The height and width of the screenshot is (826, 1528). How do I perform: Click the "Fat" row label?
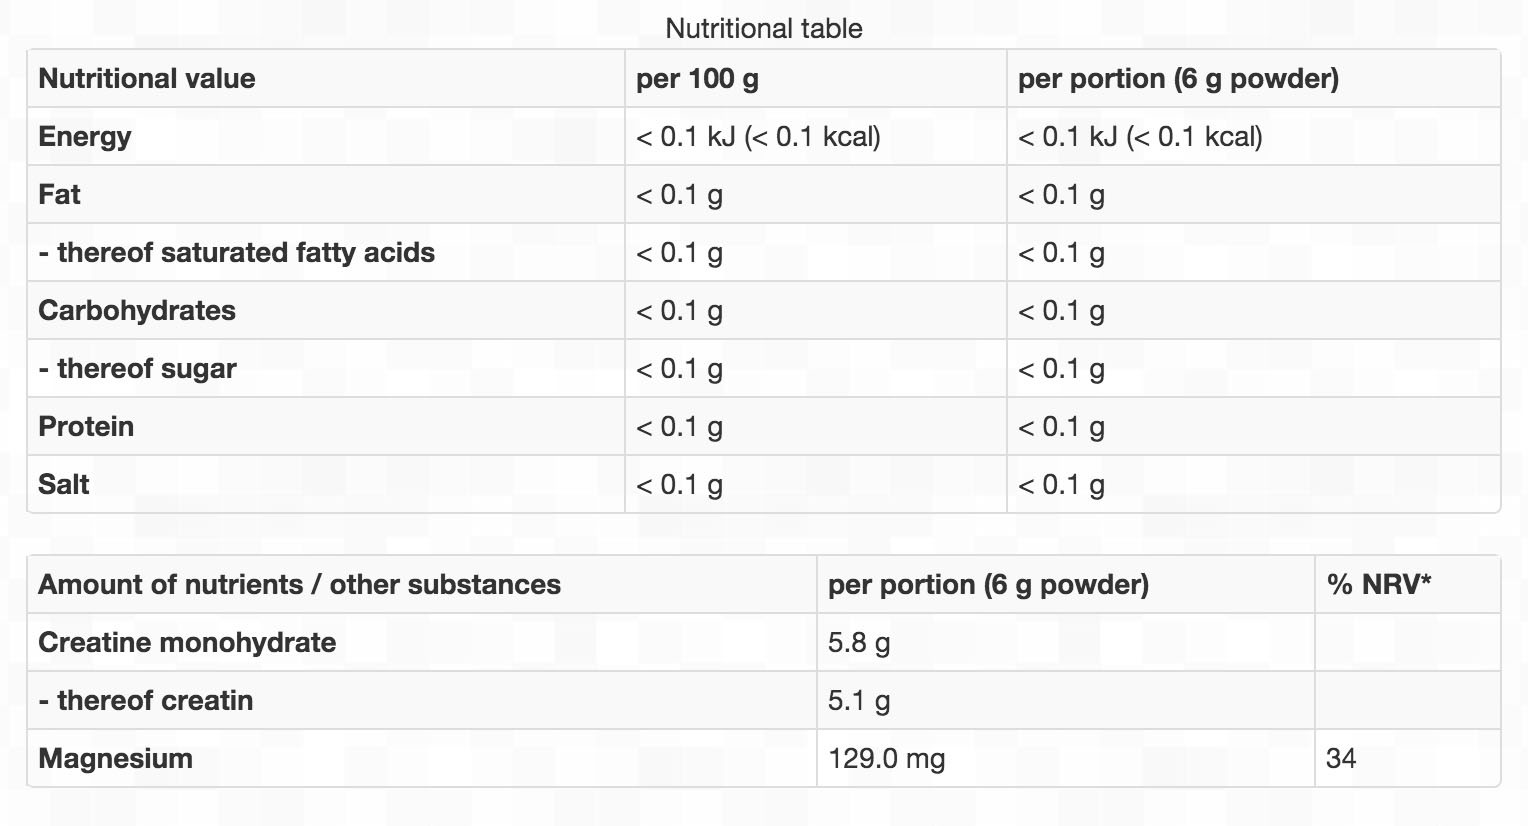tap(59, 195)
